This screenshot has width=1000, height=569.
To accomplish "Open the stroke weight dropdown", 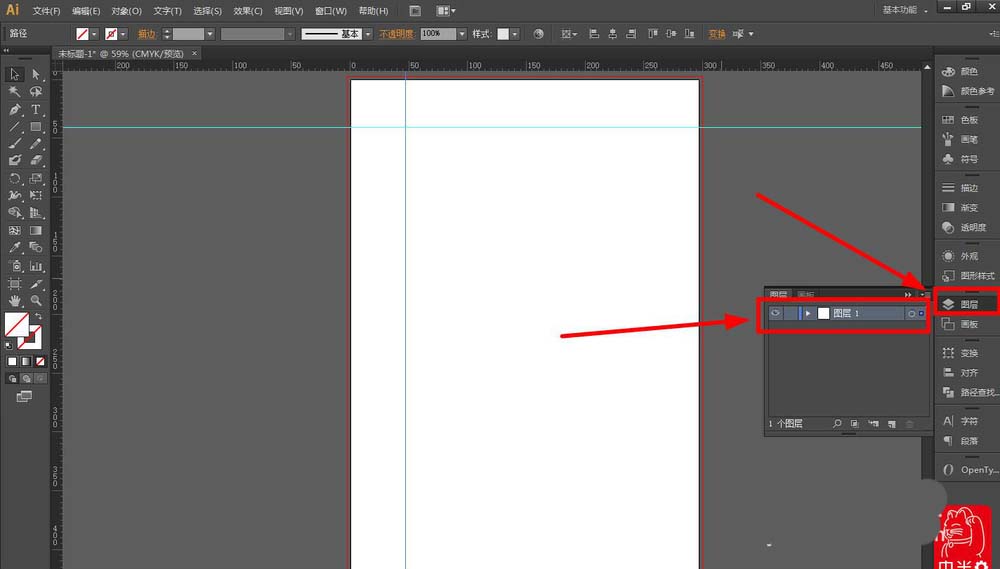I will 210,34.
